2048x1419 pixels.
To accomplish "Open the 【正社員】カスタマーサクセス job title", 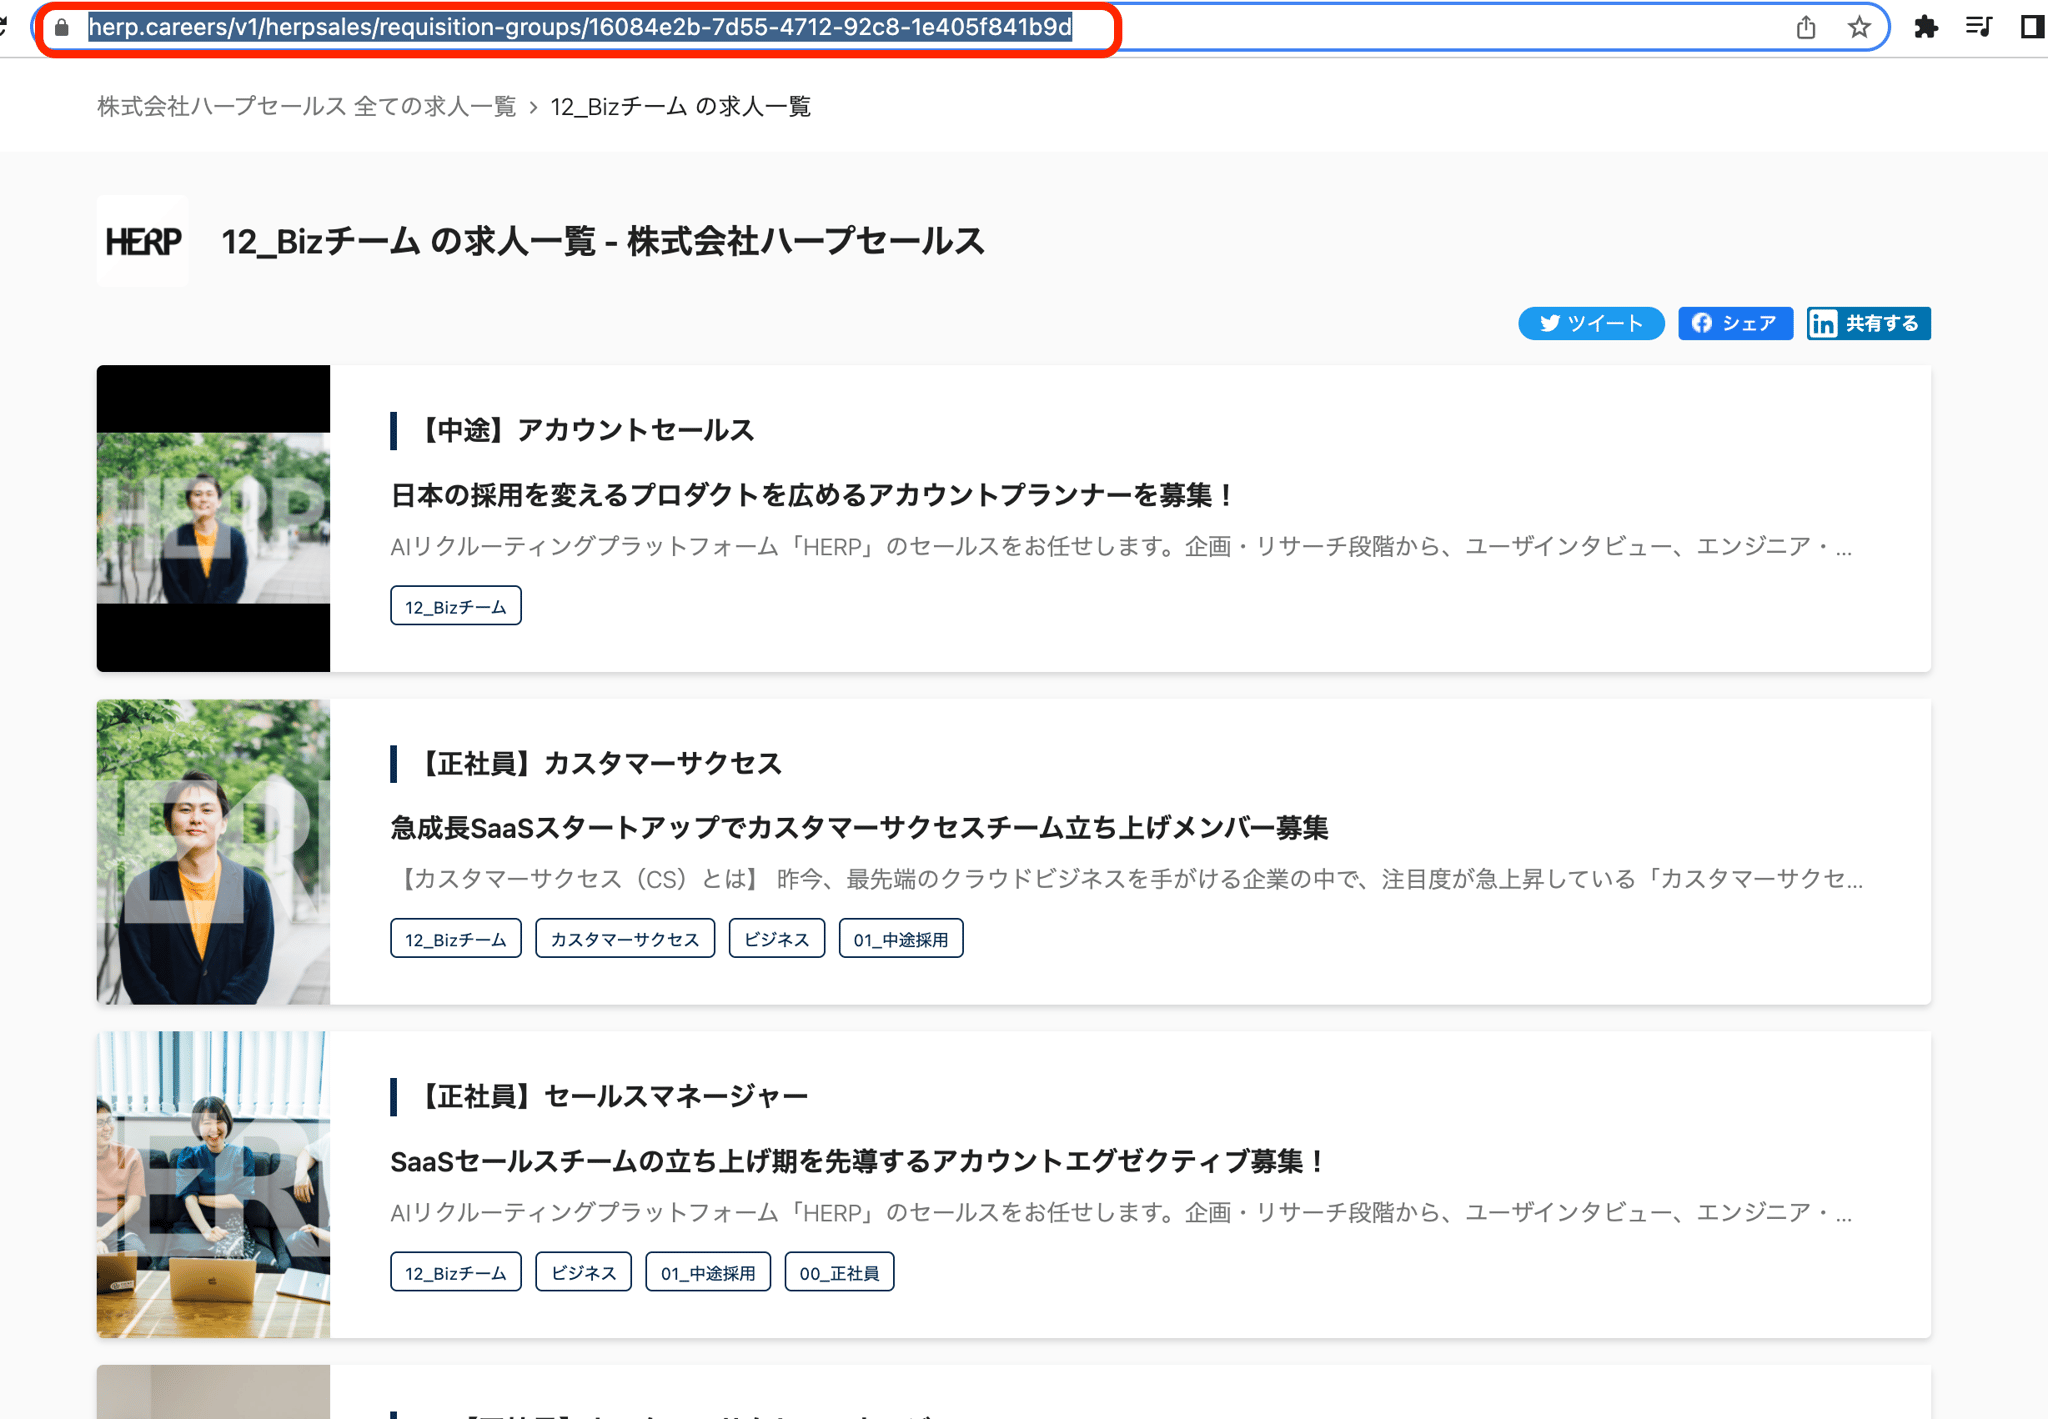I will click(x=598, y=763).
